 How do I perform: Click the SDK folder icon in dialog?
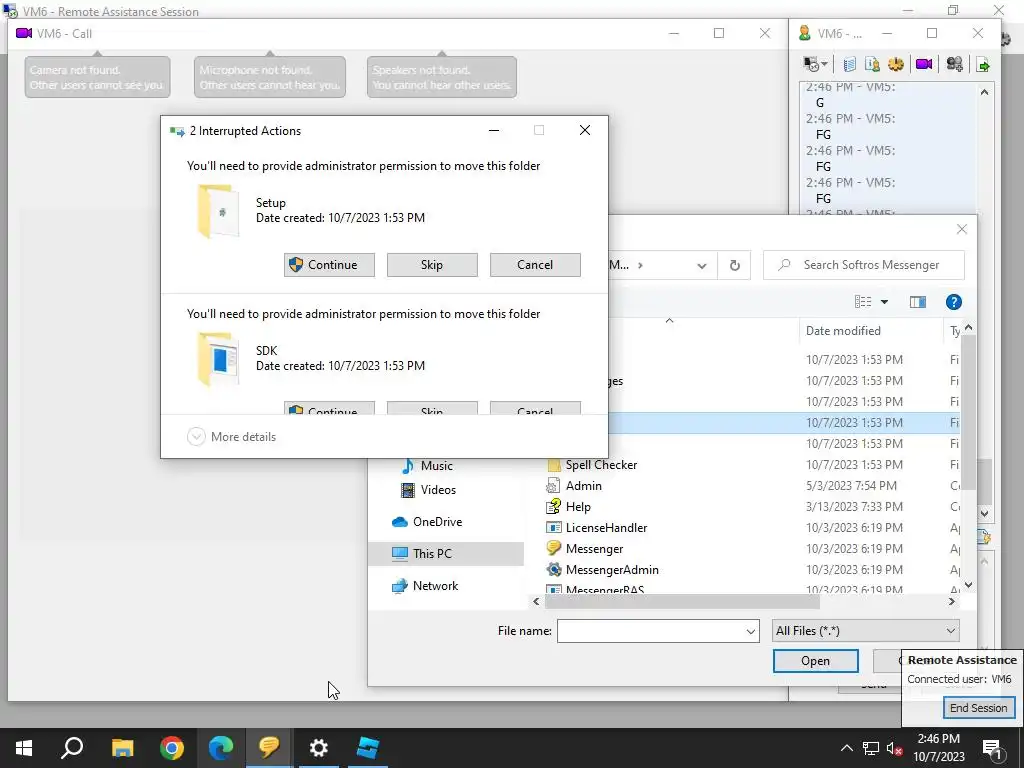point(218,359)
